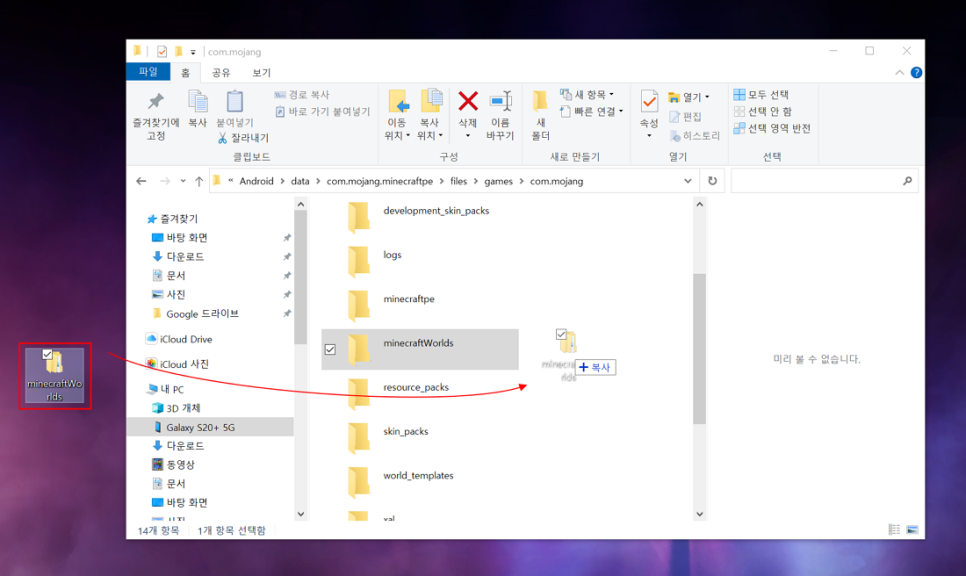Click Android in the address breadcrumb
966x576 pixels.
(x=256, y=181)
